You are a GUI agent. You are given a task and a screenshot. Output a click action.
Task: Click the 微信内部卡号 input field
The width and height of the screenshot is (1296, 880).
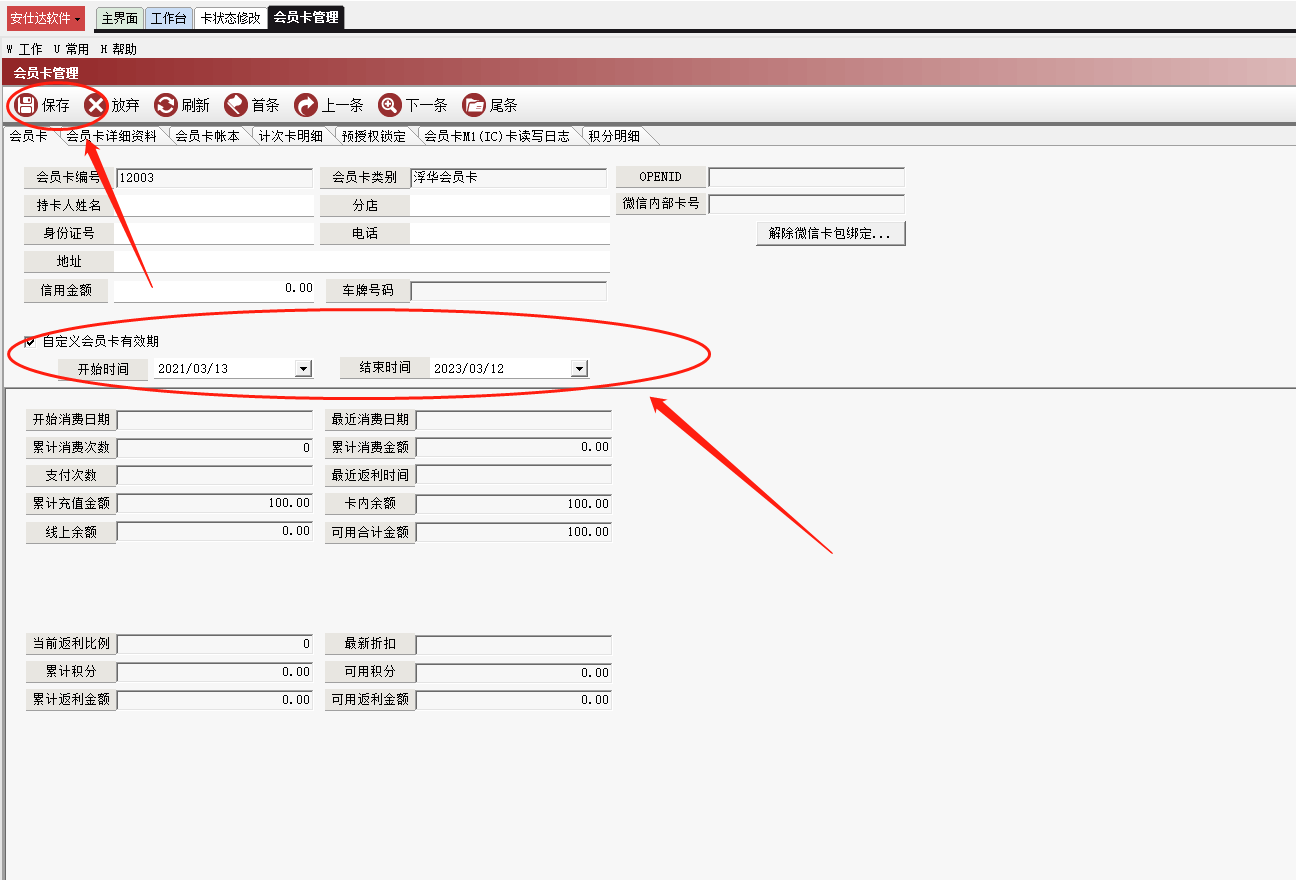806,204
